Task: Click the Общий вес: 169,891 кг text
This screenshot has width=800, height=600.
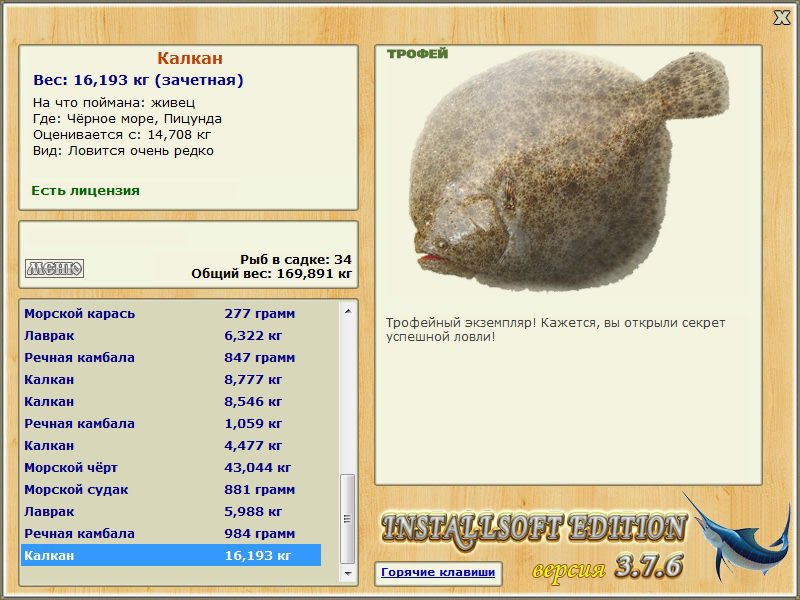Action: click(271, 273)
